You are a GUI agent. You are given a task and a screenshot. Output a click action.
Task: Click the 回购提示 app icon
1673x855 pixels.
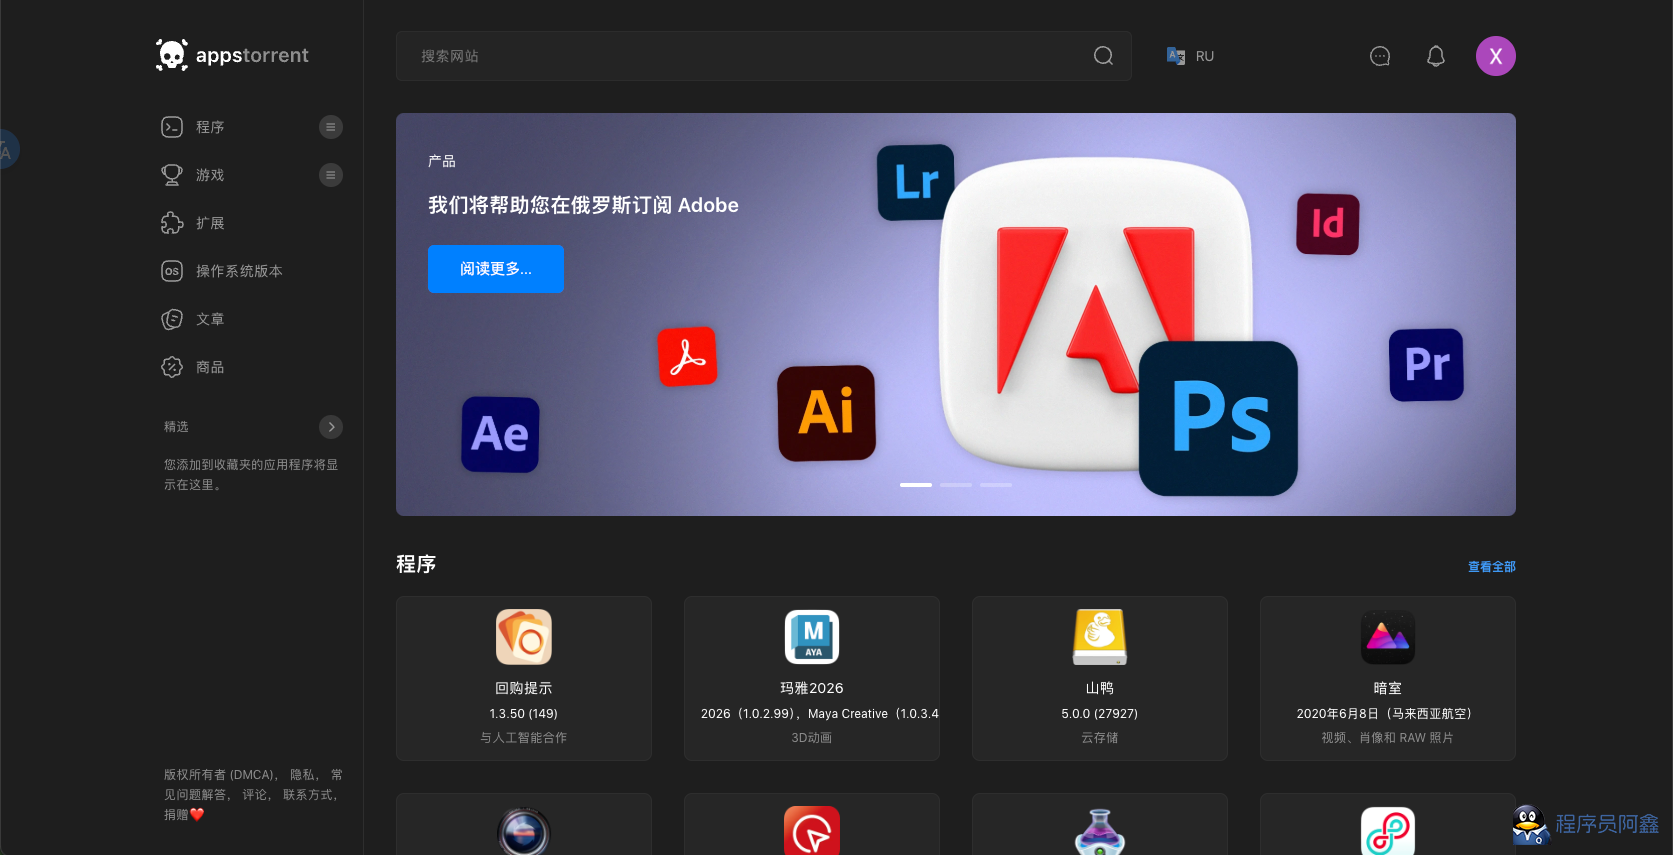(524, 637)
